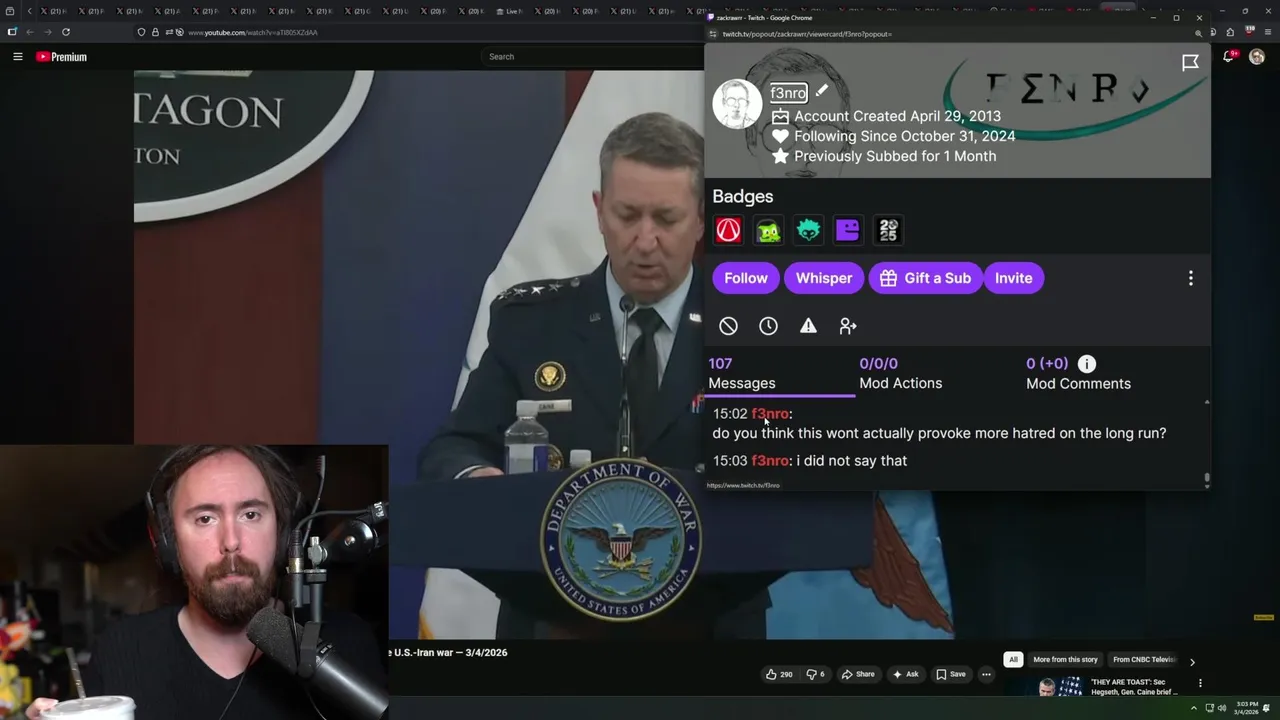Open the three-dot more options on viewer card
This screenshot has width=1280, height=720.
(1190, 278)
